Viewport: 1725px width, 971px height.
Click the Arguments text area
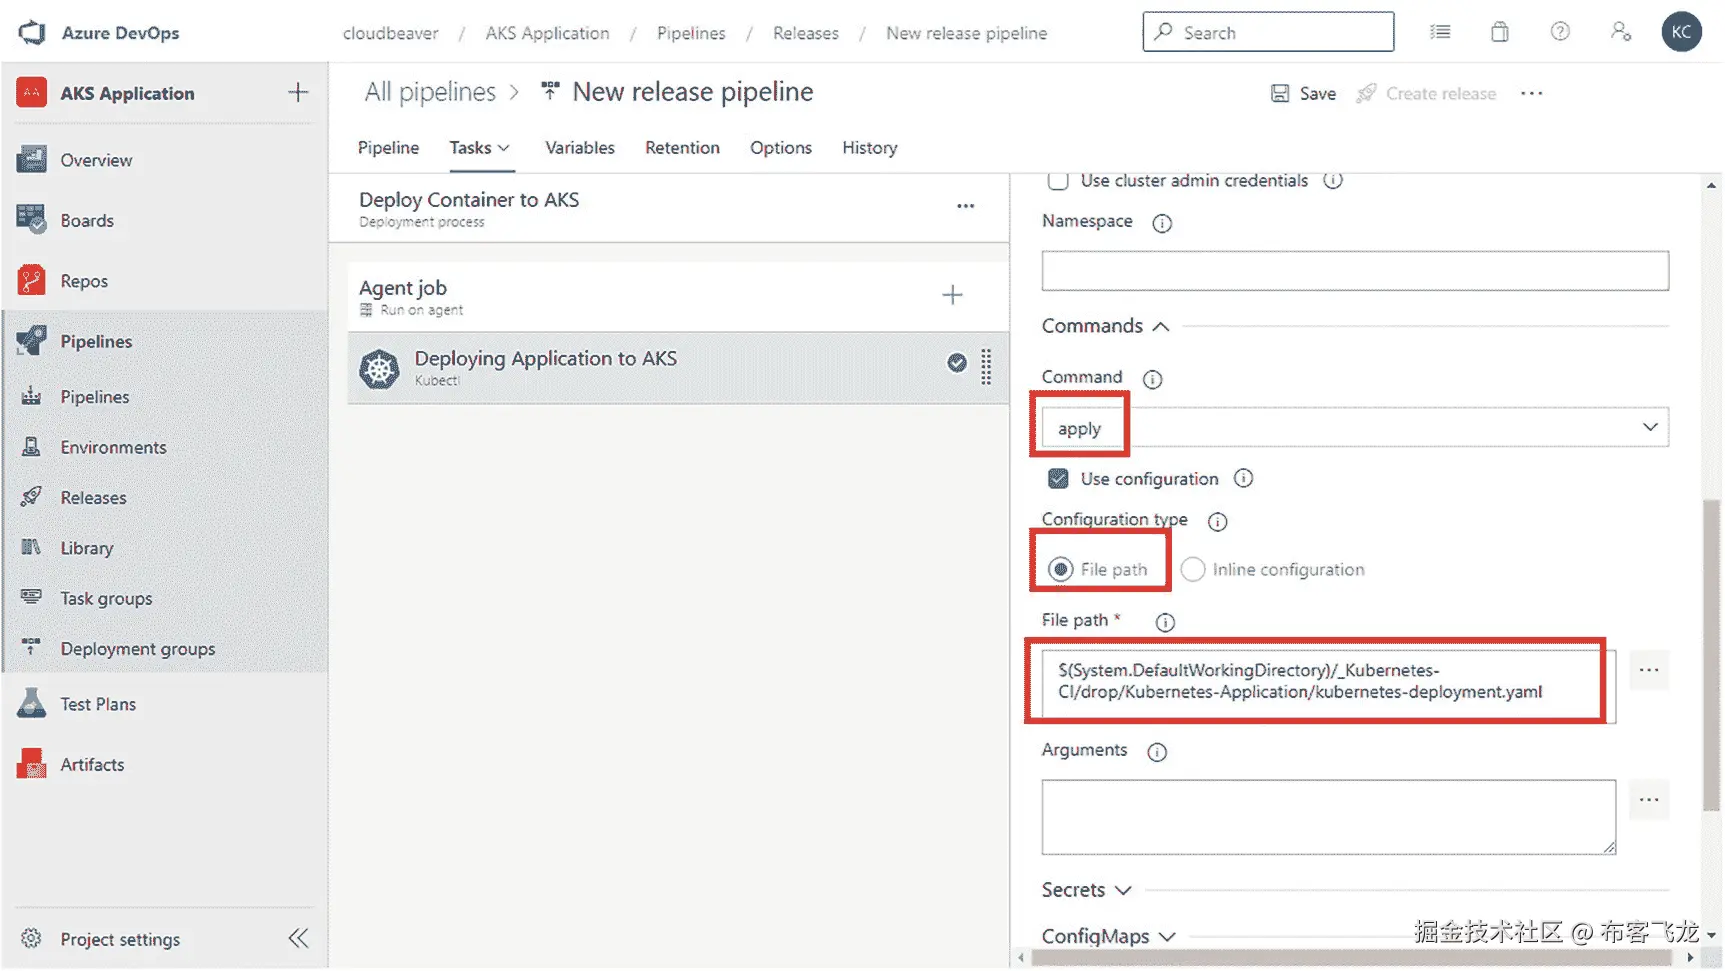click(x=1328, y=817)
